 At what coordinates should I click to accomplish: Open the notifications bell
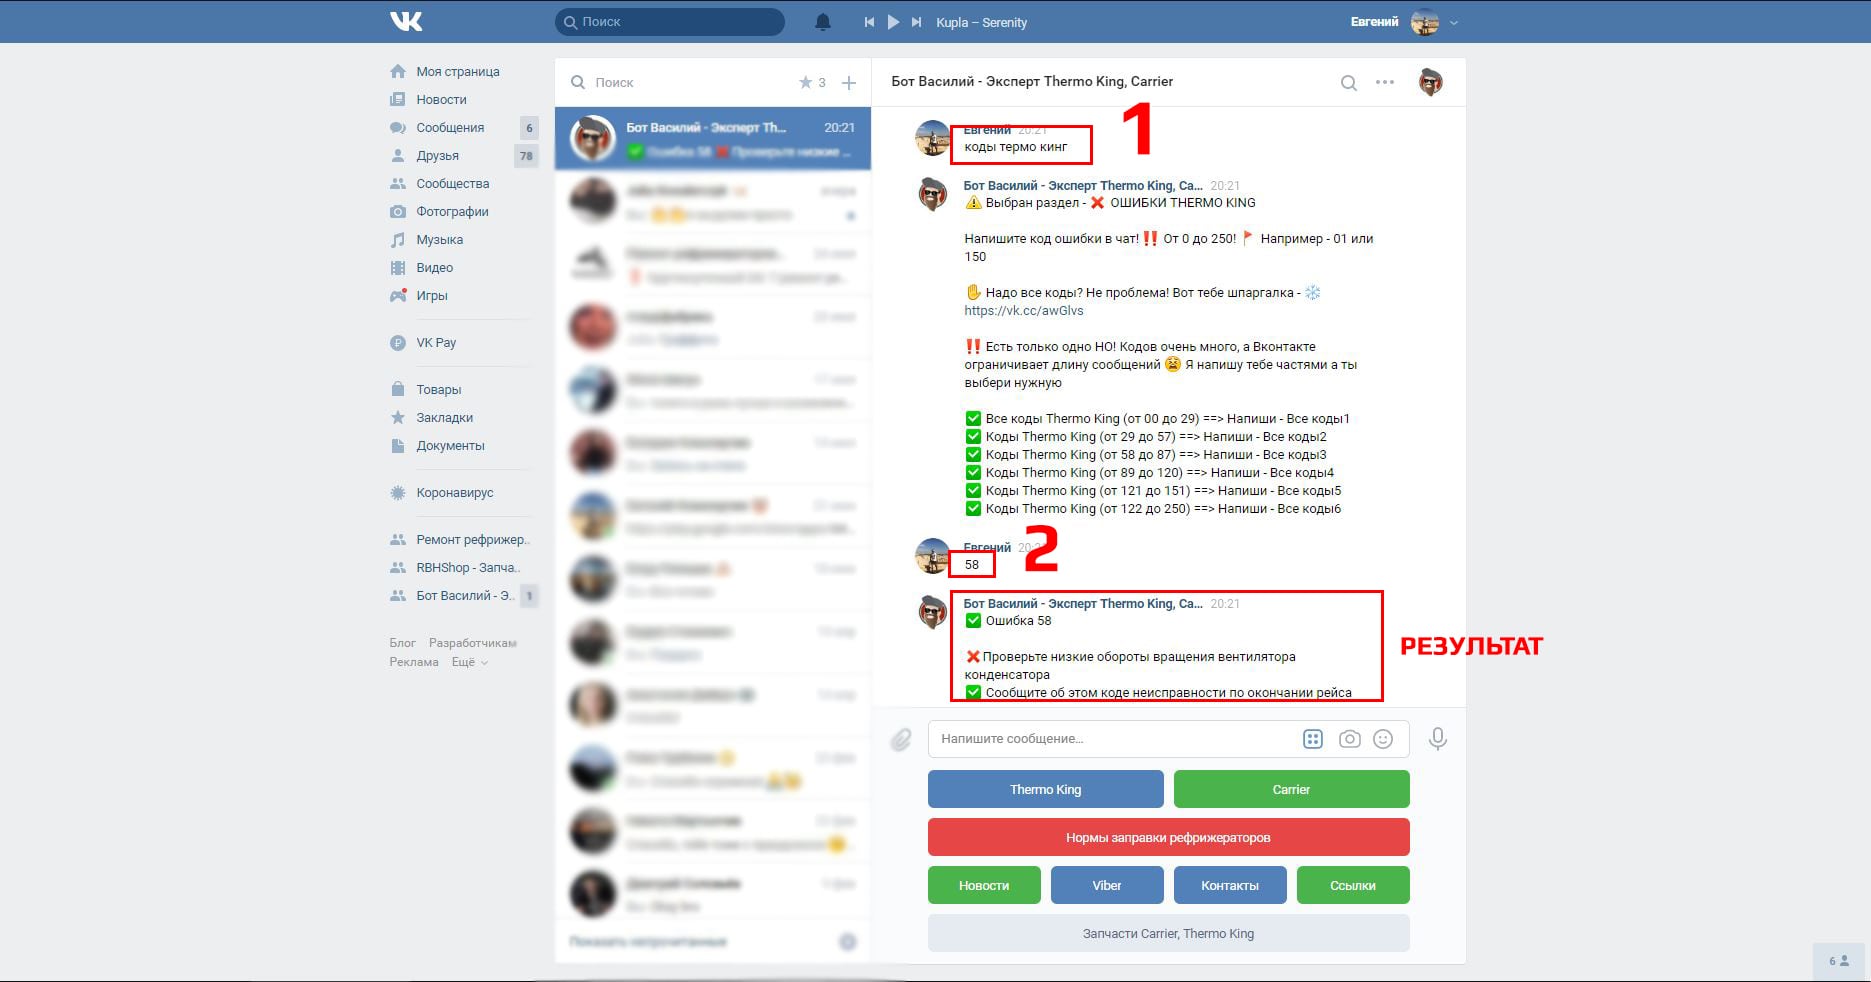[823, 22]
